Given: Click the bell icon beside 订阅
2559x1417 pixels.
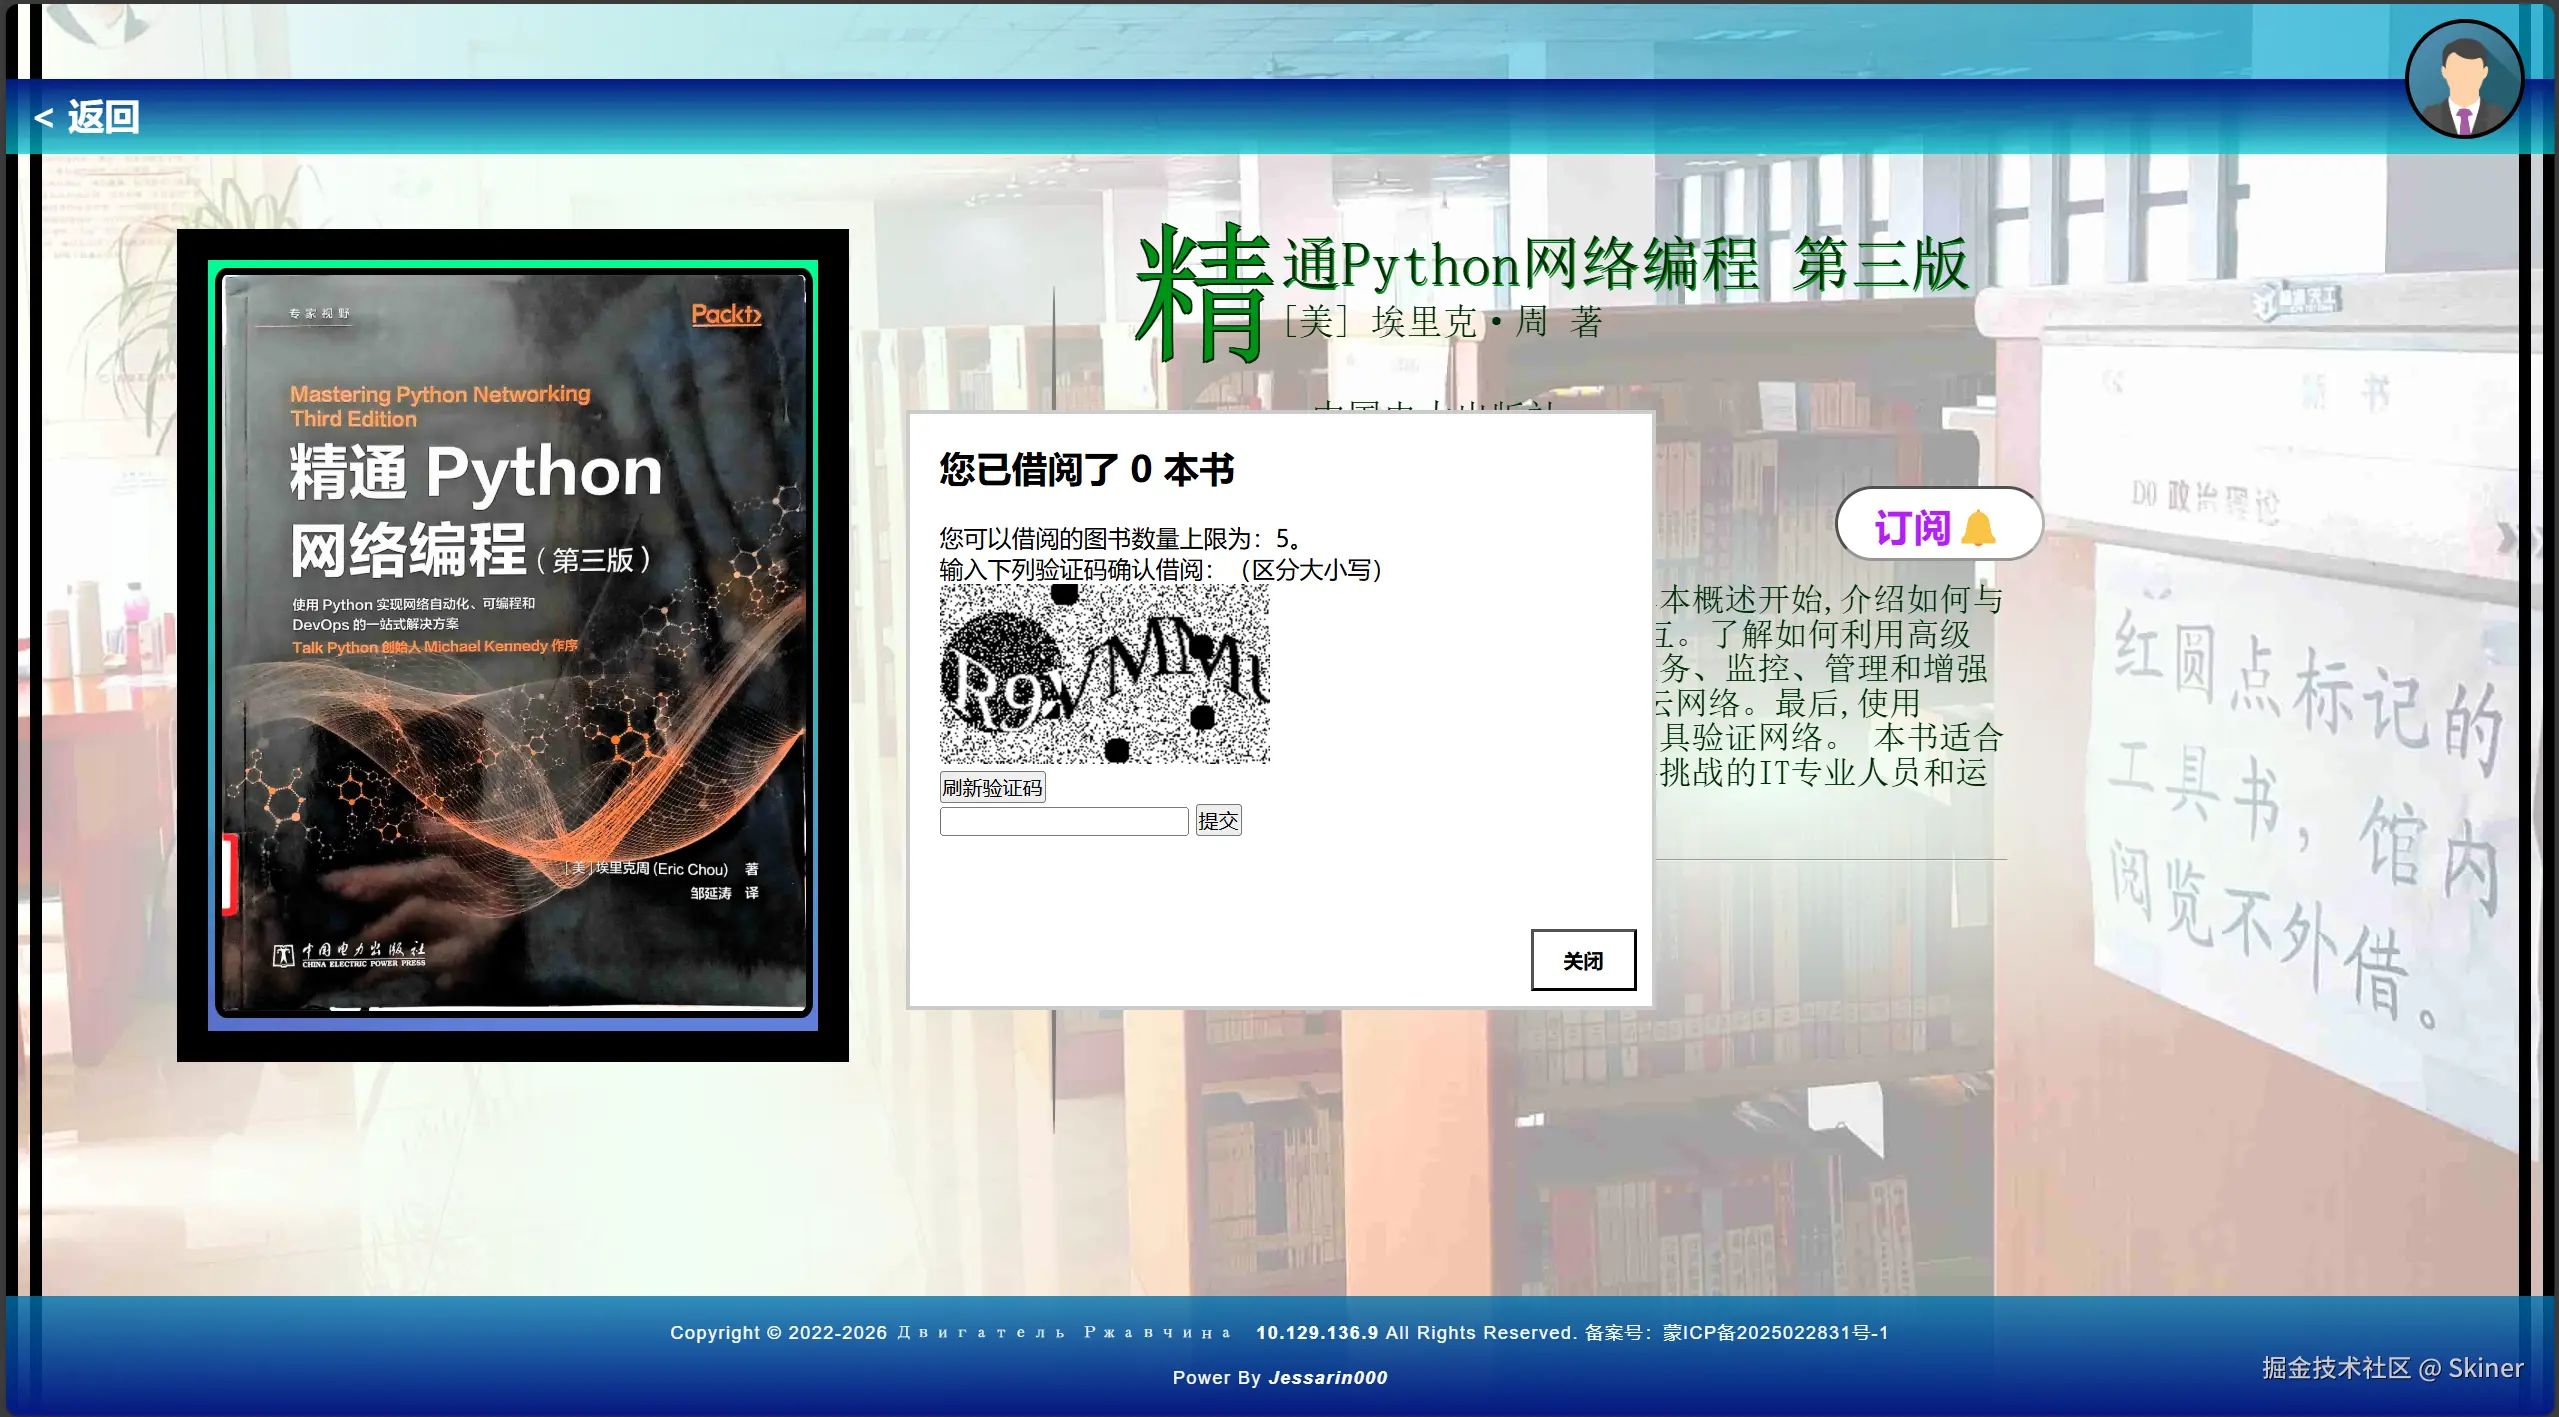Looking at the screenshot, I should tap(1978, 528).
